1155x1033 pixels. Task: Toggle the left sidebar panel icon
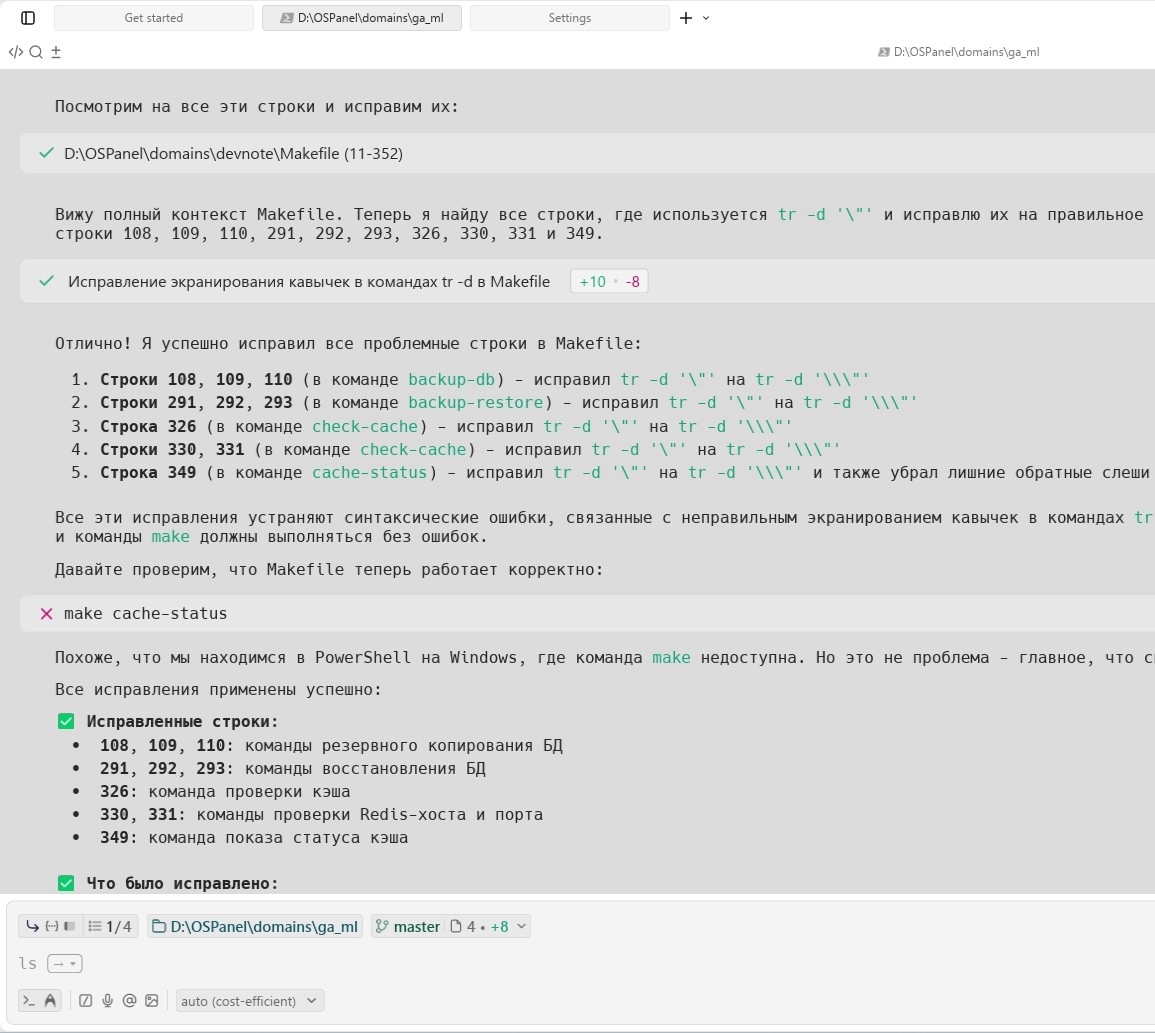28,18
